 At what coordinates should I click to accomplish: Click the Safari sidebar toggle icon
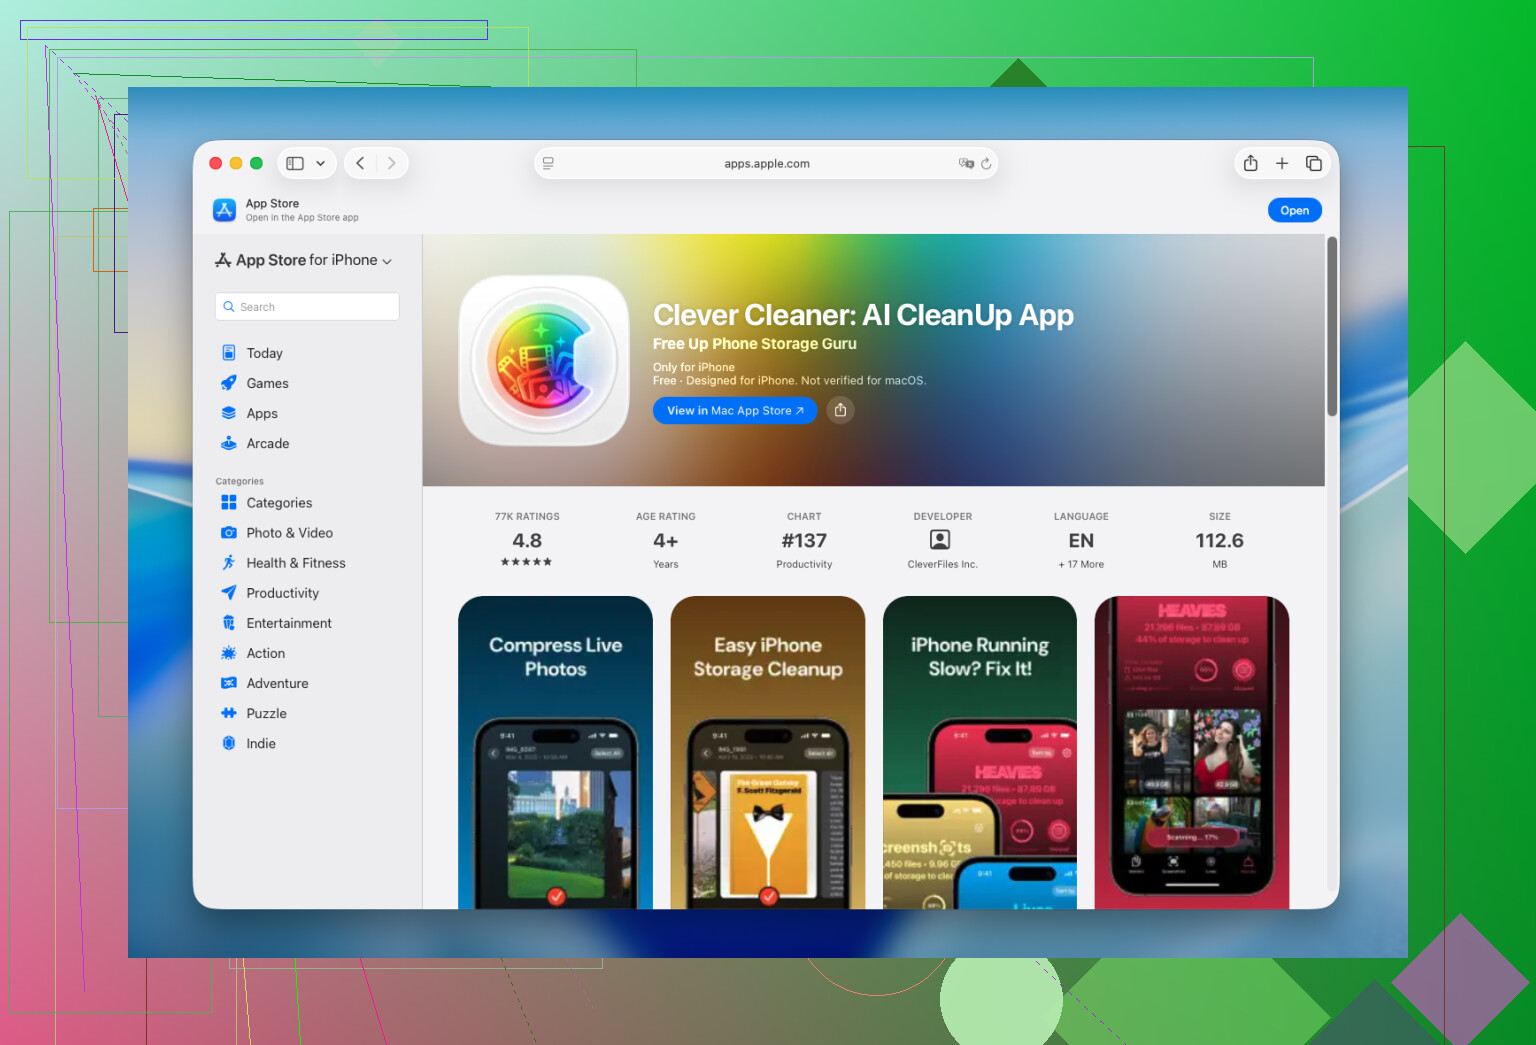click(x=295, y=163)
